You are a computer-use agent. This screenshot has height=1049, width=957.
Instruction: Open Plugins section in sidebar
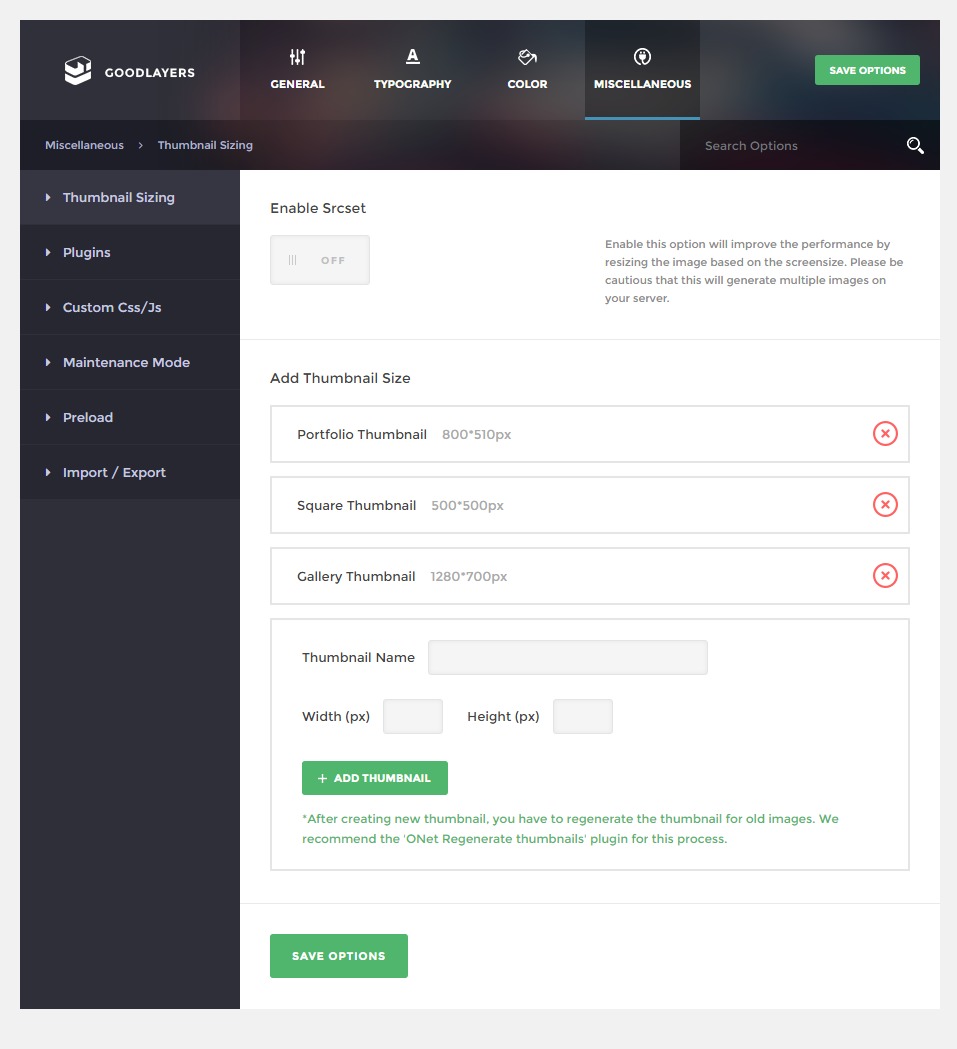(130, 252)
